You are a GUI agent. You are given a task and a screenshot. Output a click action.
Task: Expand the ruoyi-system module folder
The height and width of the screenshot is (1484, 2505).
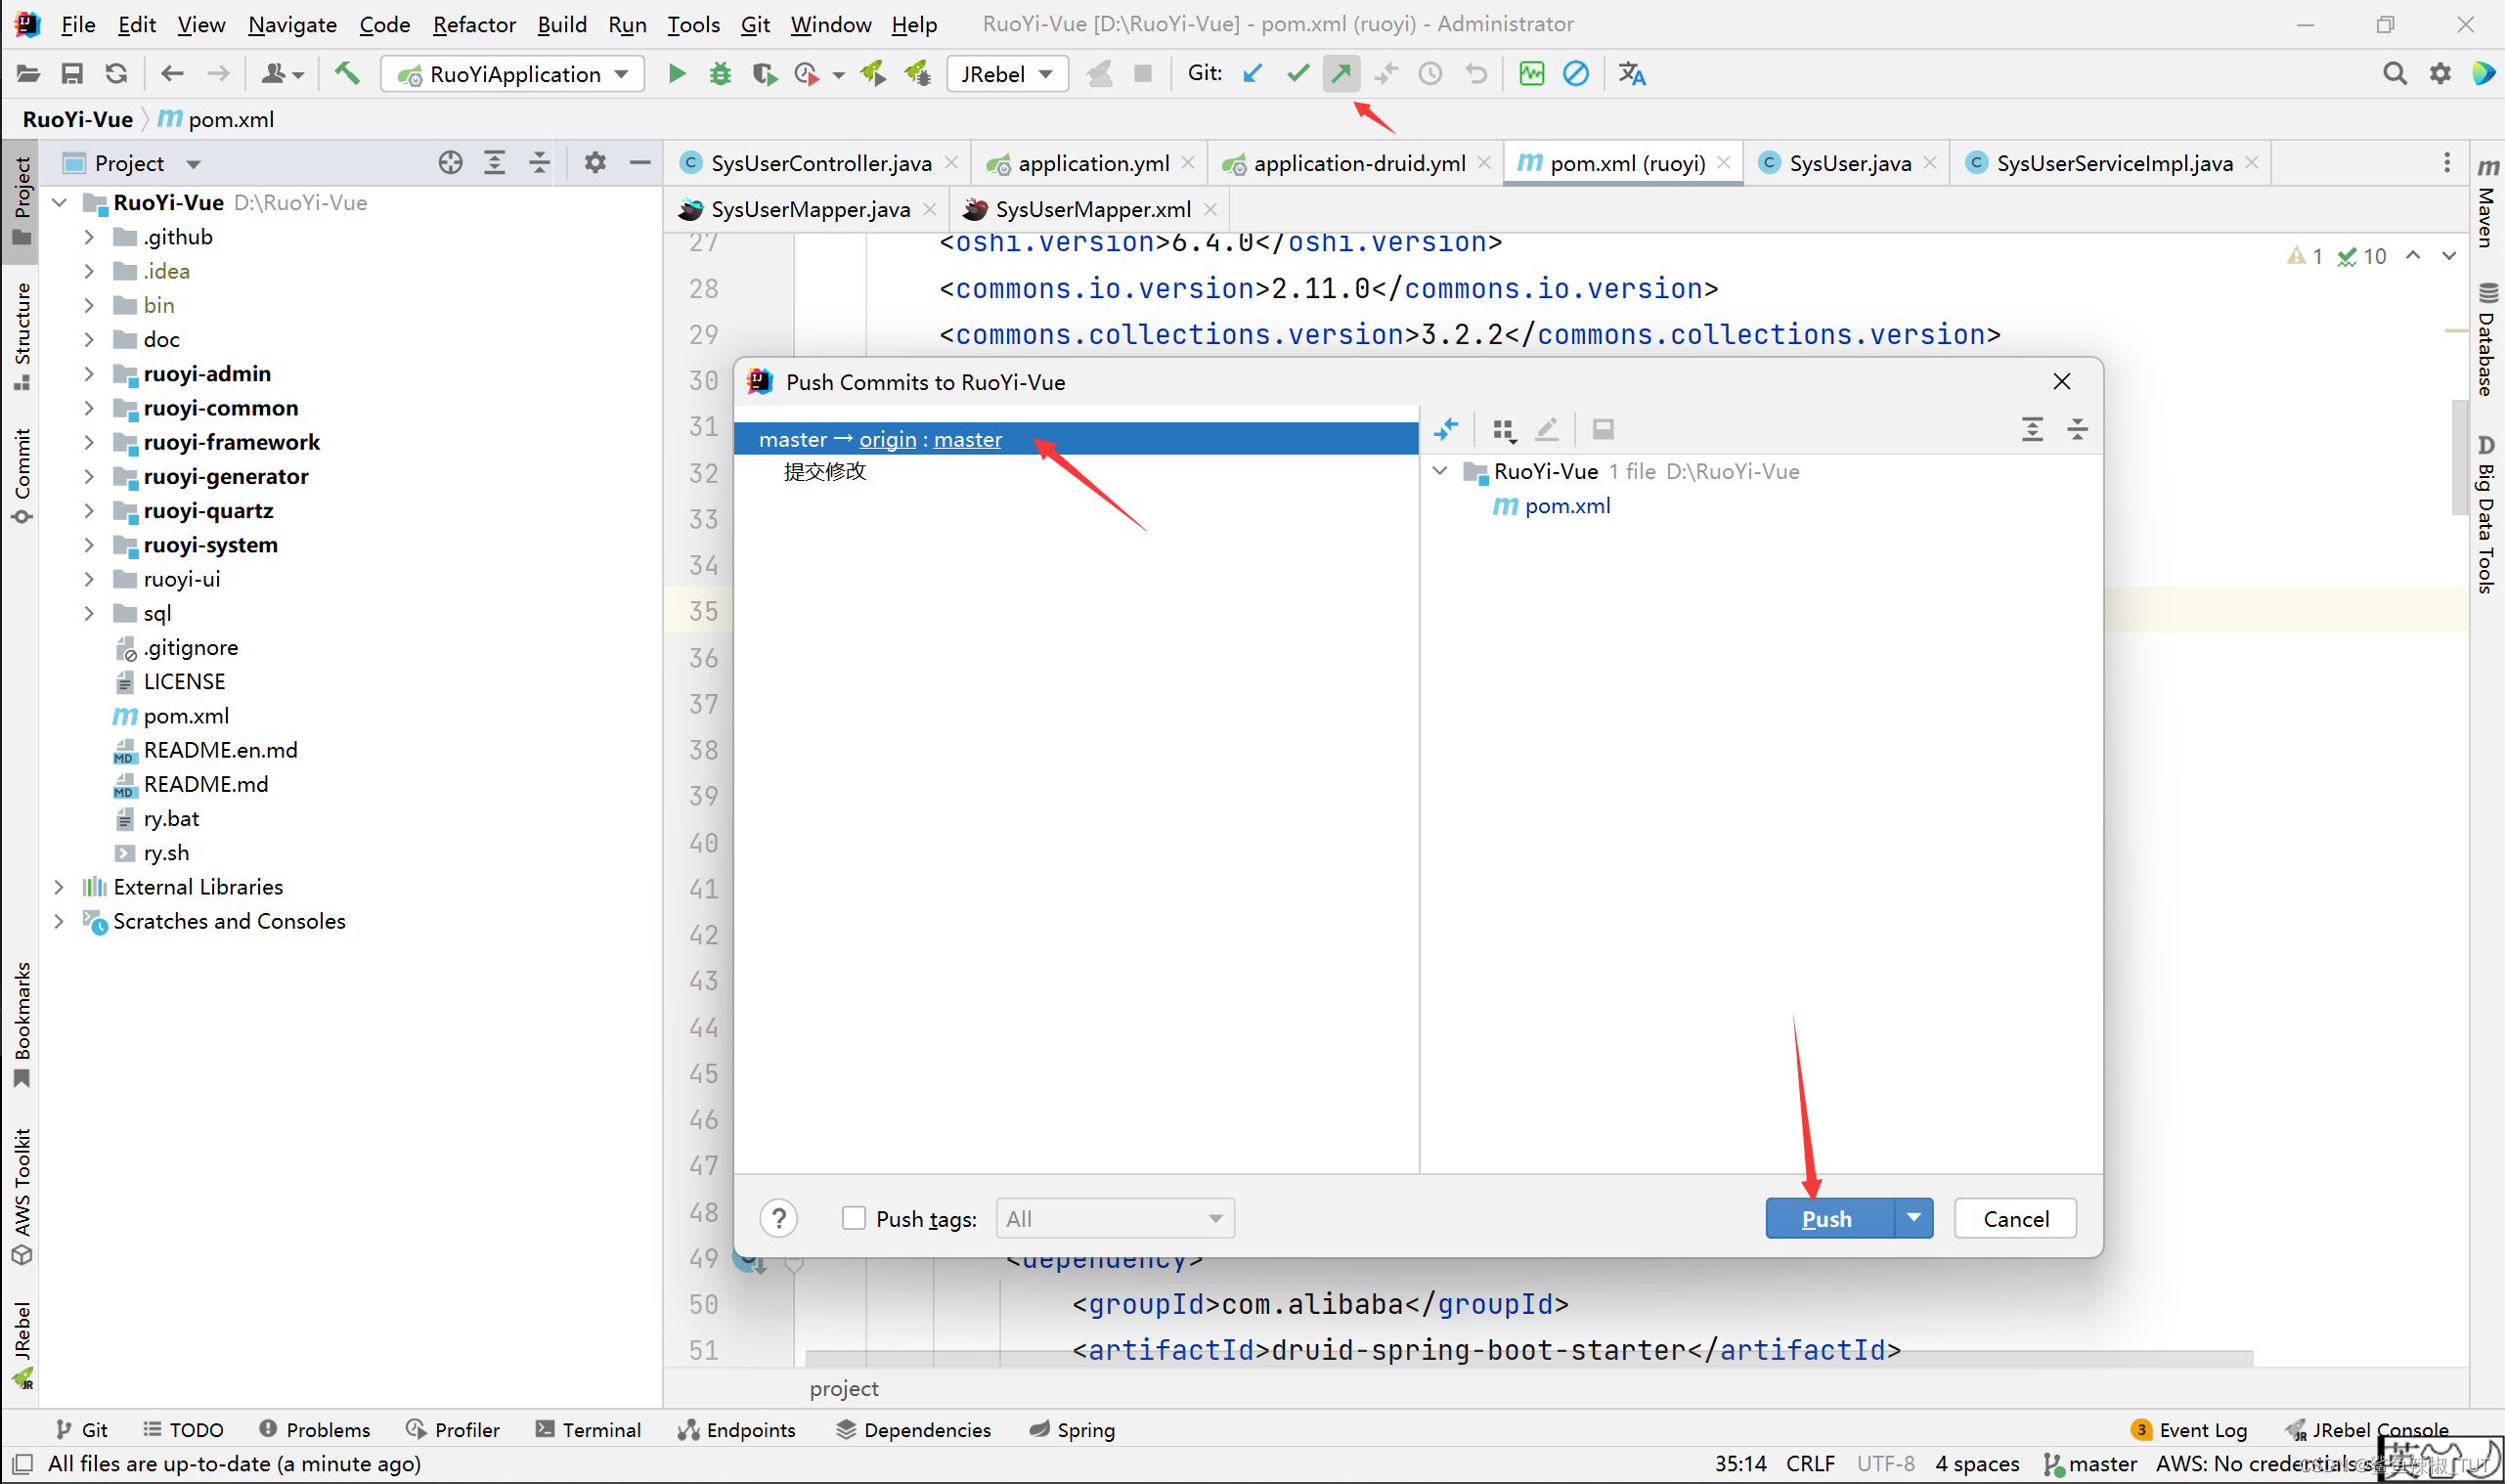pyautogui.click(x=89, y=545)
